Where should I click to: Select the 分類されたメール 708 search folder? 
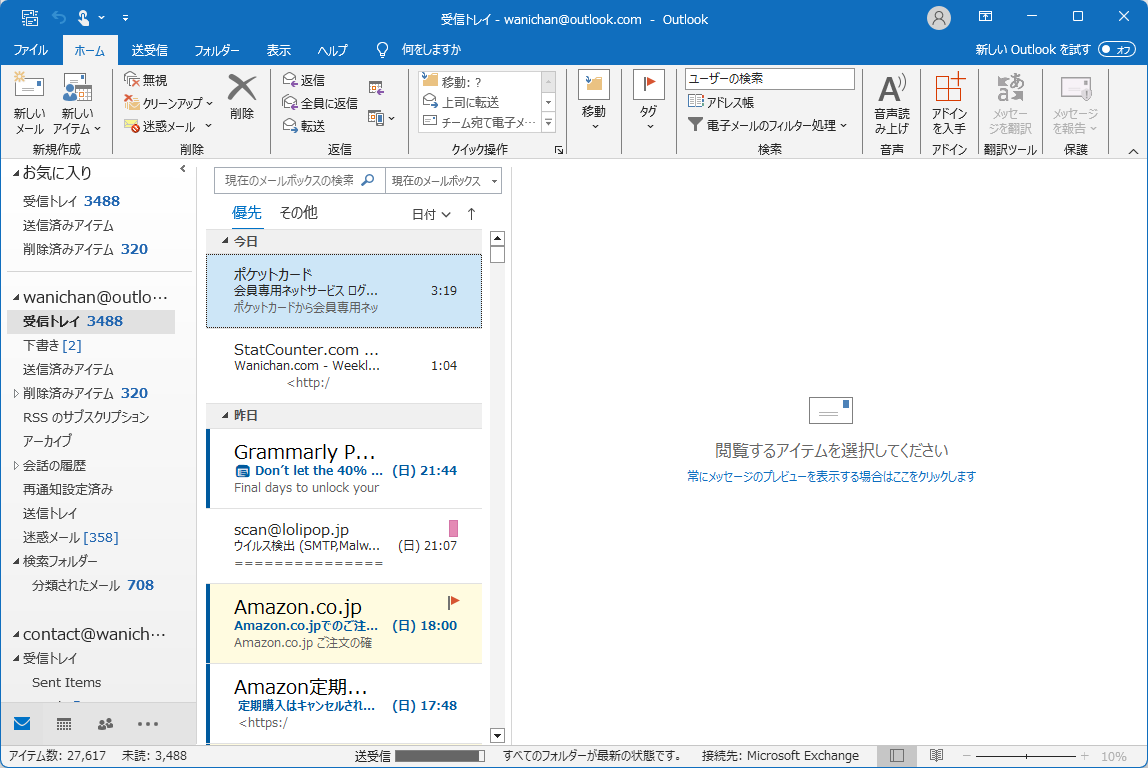[92, 585]
